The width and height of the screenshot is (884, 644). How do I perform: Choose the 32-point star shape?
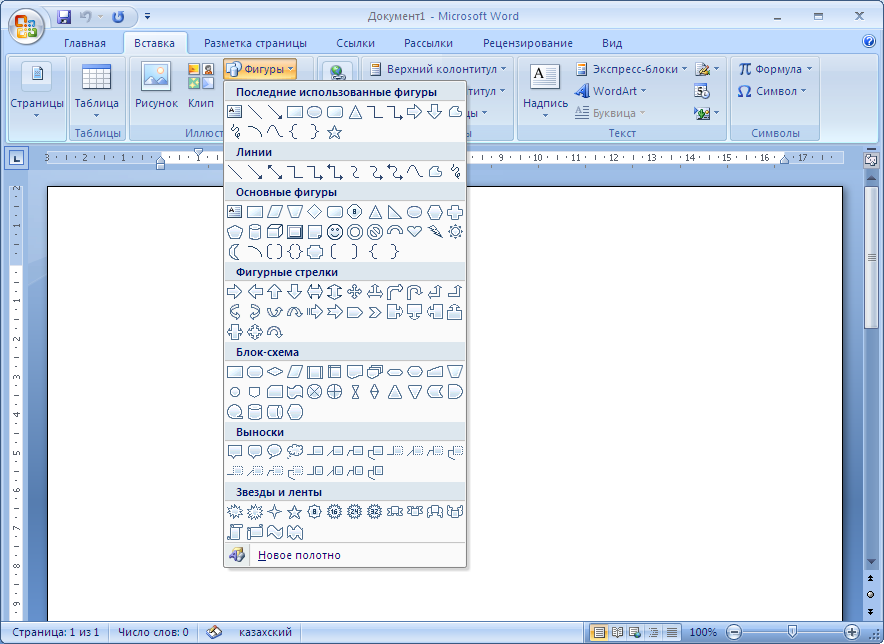(375, 512)
